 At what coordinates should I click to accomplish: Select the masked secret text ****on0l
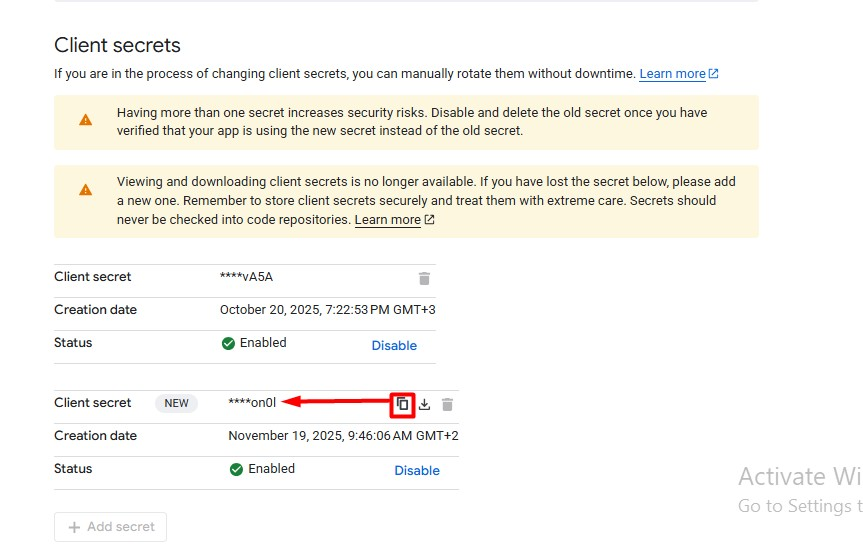pos(252,403)
